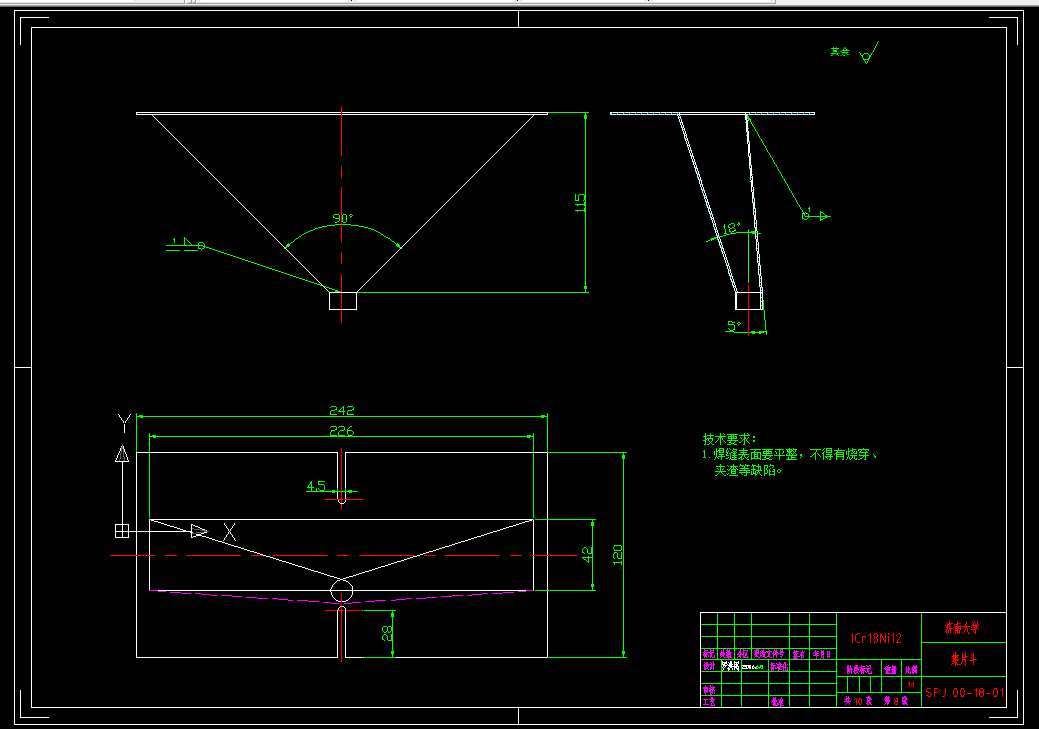Select the 年月日 column header

pos(822,654)
